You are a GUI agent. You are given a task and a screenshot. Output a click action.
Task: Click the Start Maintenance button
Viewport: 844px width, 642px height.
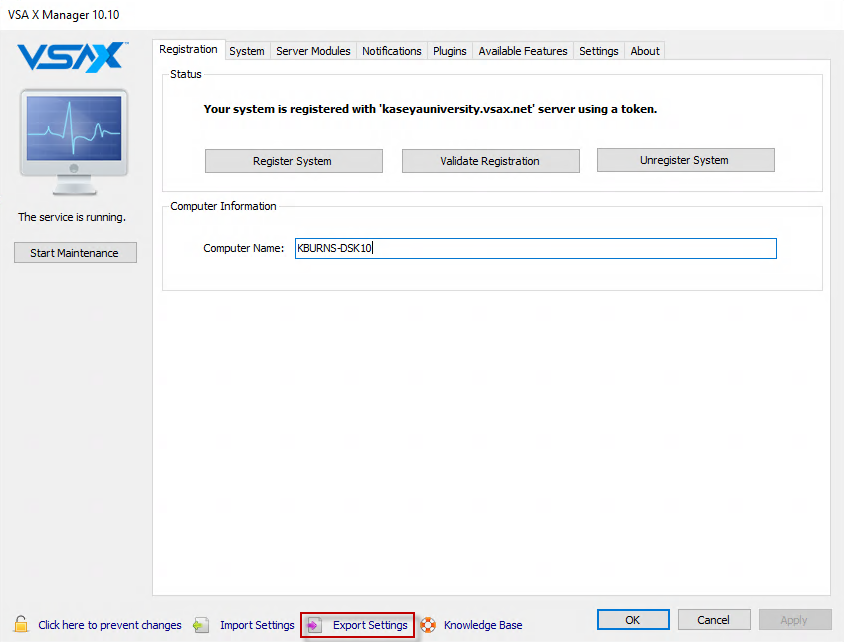coord(75,252)
